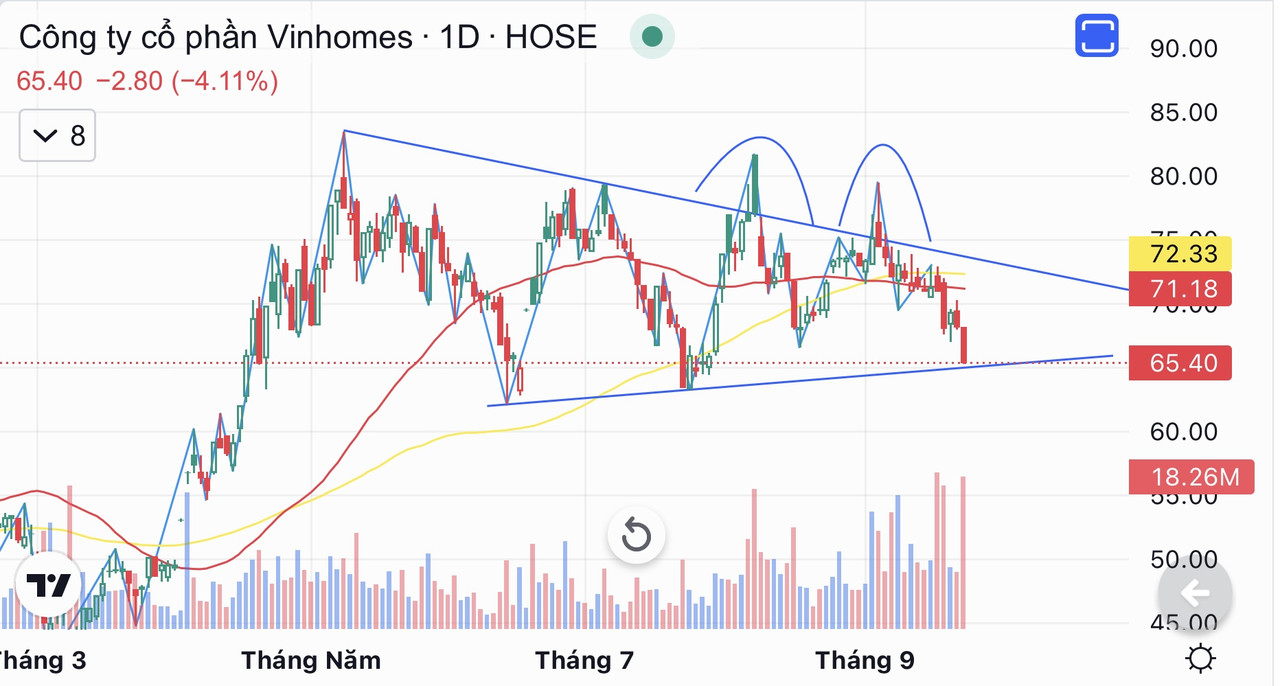Click the Tháng 7 time axis label
The width and height of the screenshot is (1280, 686).
click(x=585, y=661)
